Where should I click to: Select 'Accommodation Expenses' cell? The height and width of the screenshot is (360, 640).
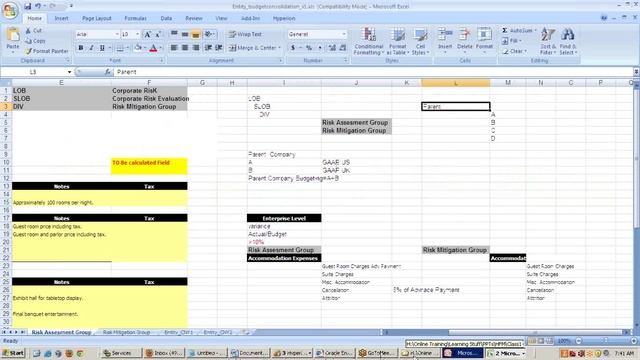[284, 258]
